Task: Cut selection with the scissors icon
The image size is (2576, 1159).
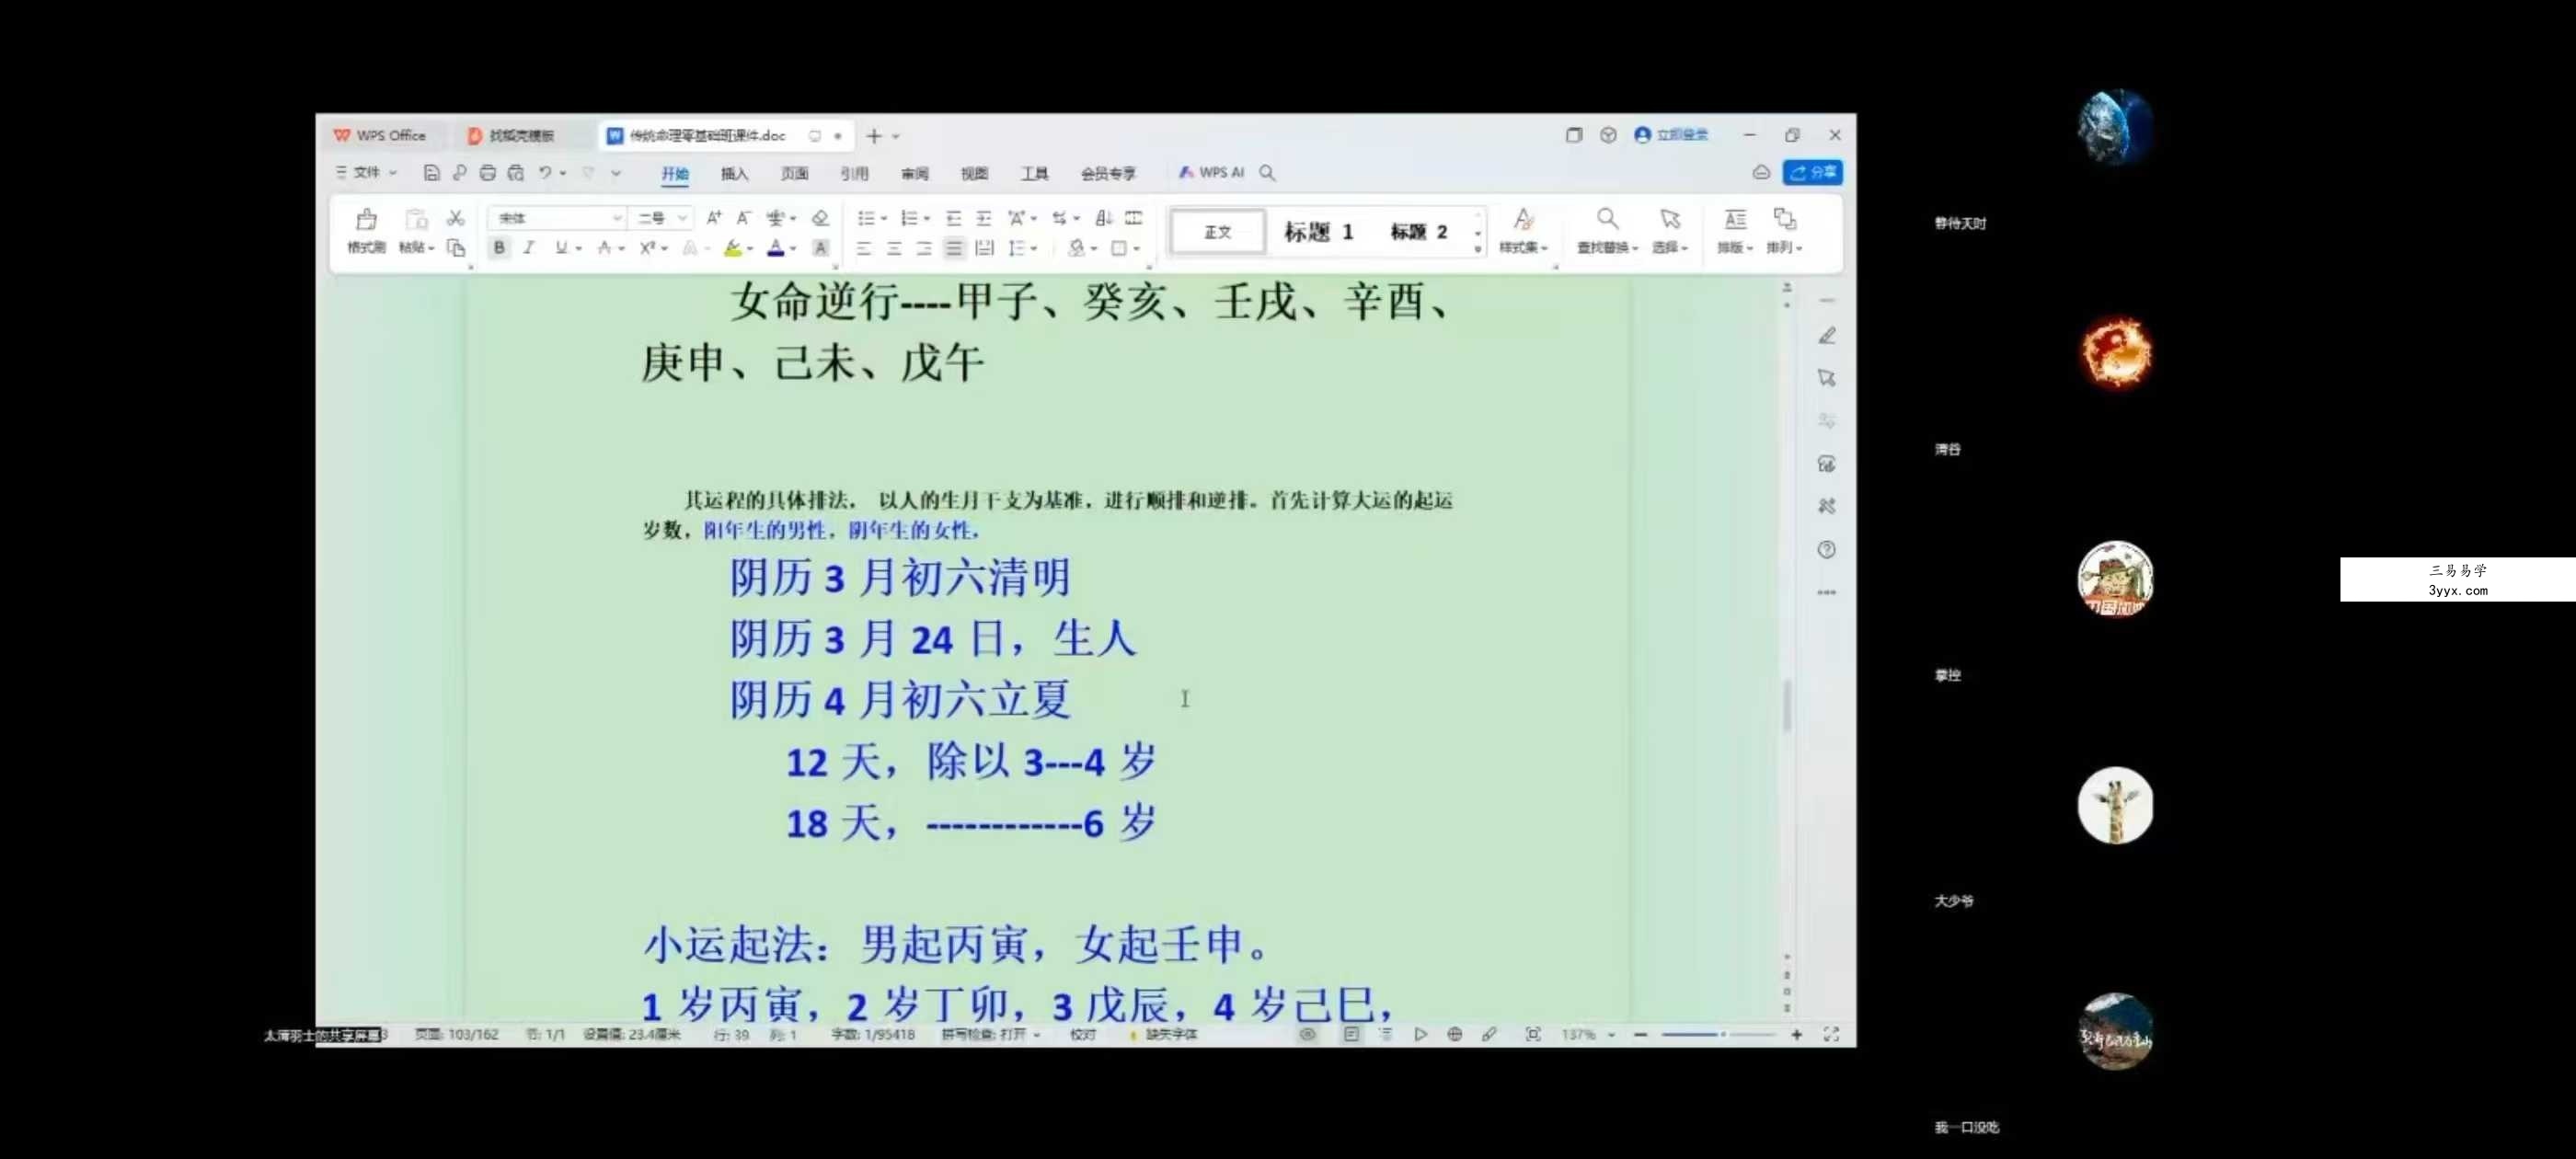Action: 455,218
